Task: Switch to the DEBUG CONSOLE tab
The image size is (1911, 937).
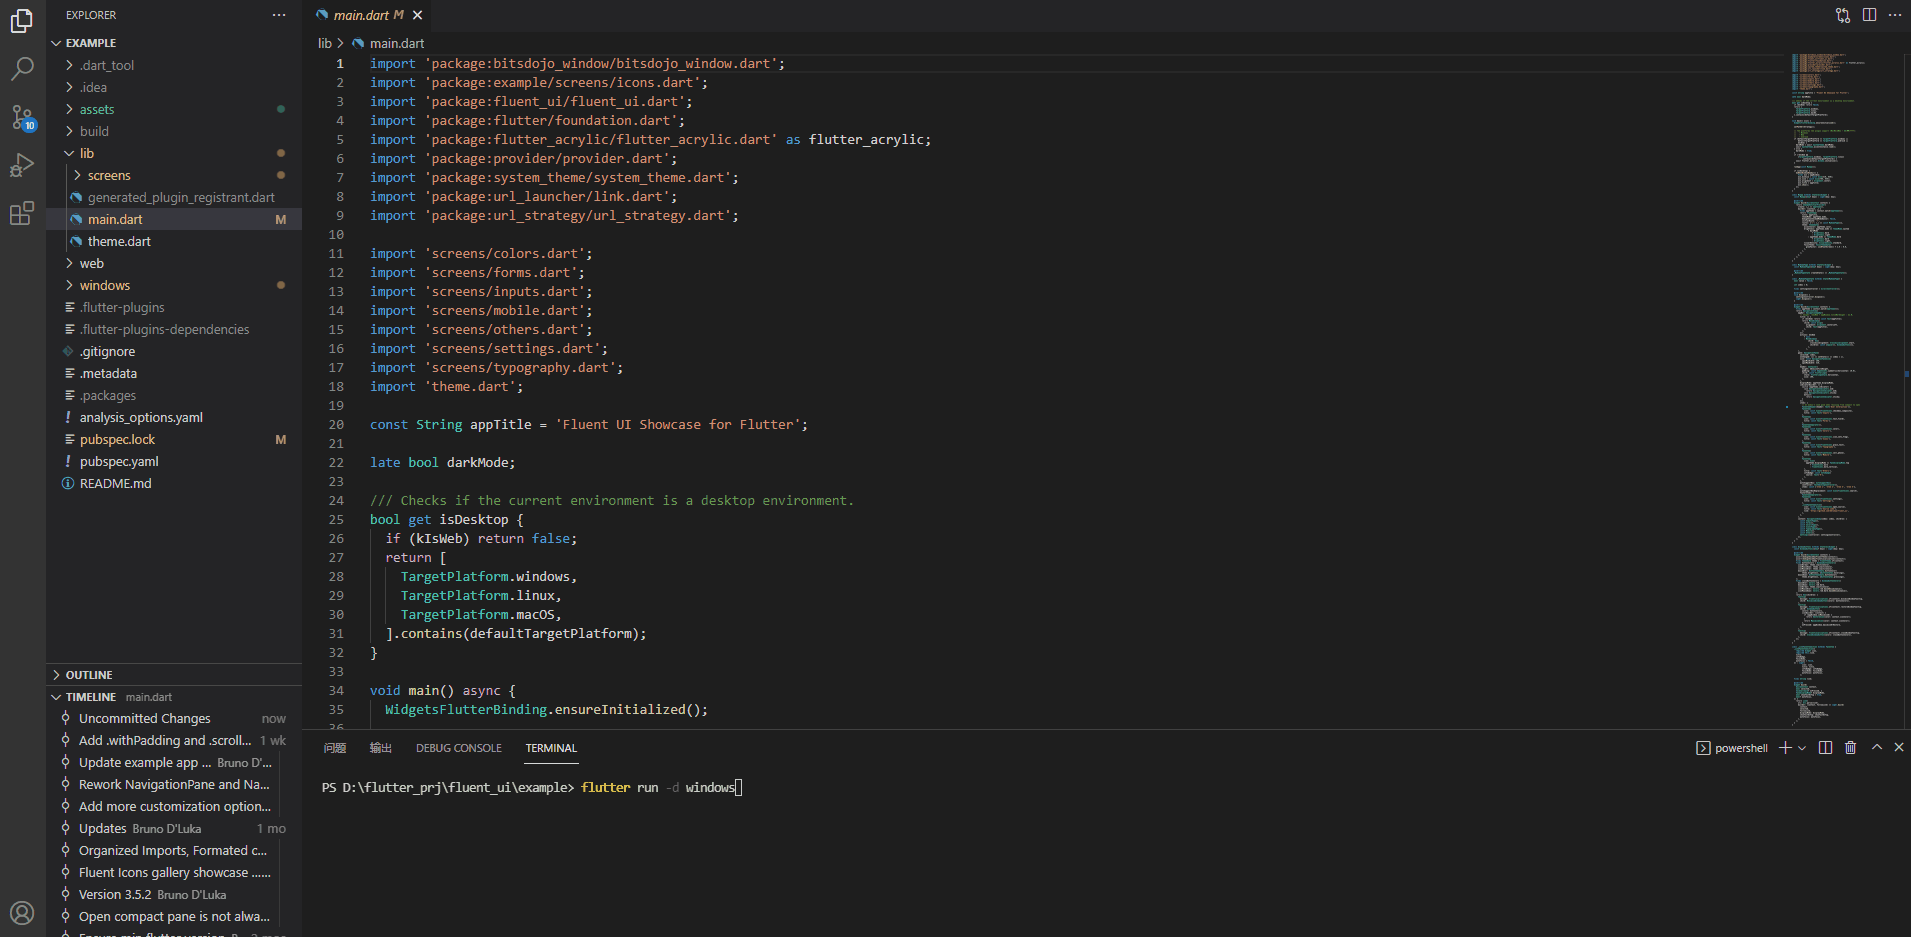Action: [x=459, y=748]
